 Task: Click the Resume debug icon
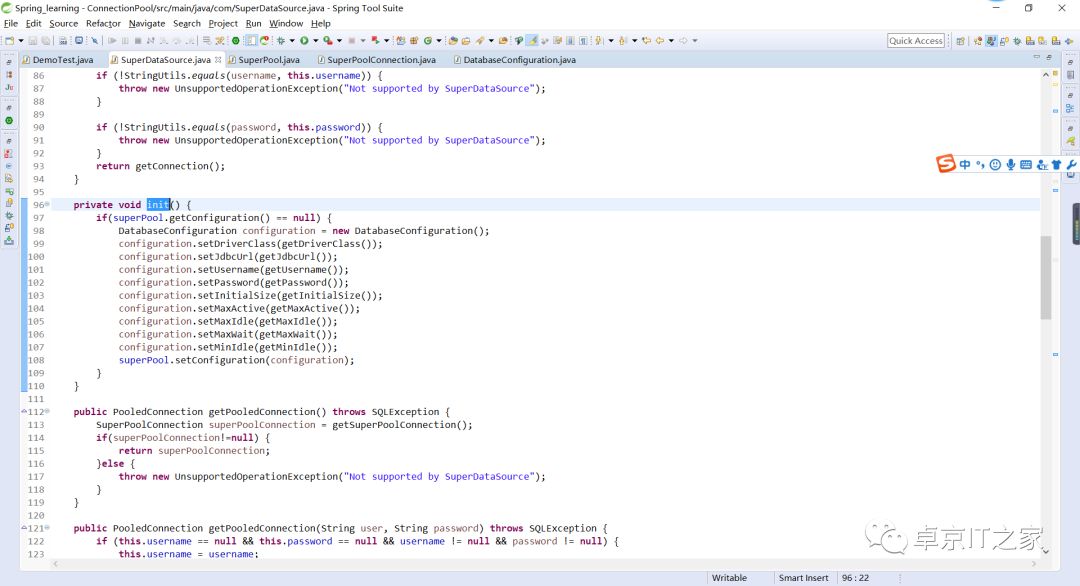[x=112, y=41]
